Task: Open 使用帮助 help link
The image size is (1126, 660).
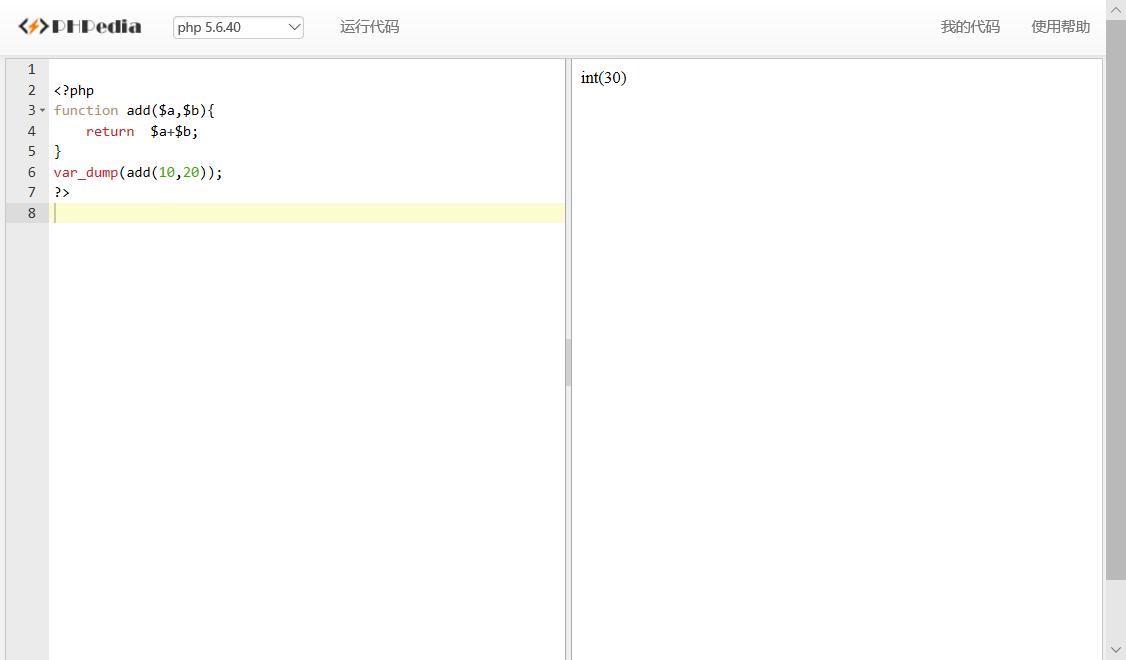Action: [x=1061, y=27]
